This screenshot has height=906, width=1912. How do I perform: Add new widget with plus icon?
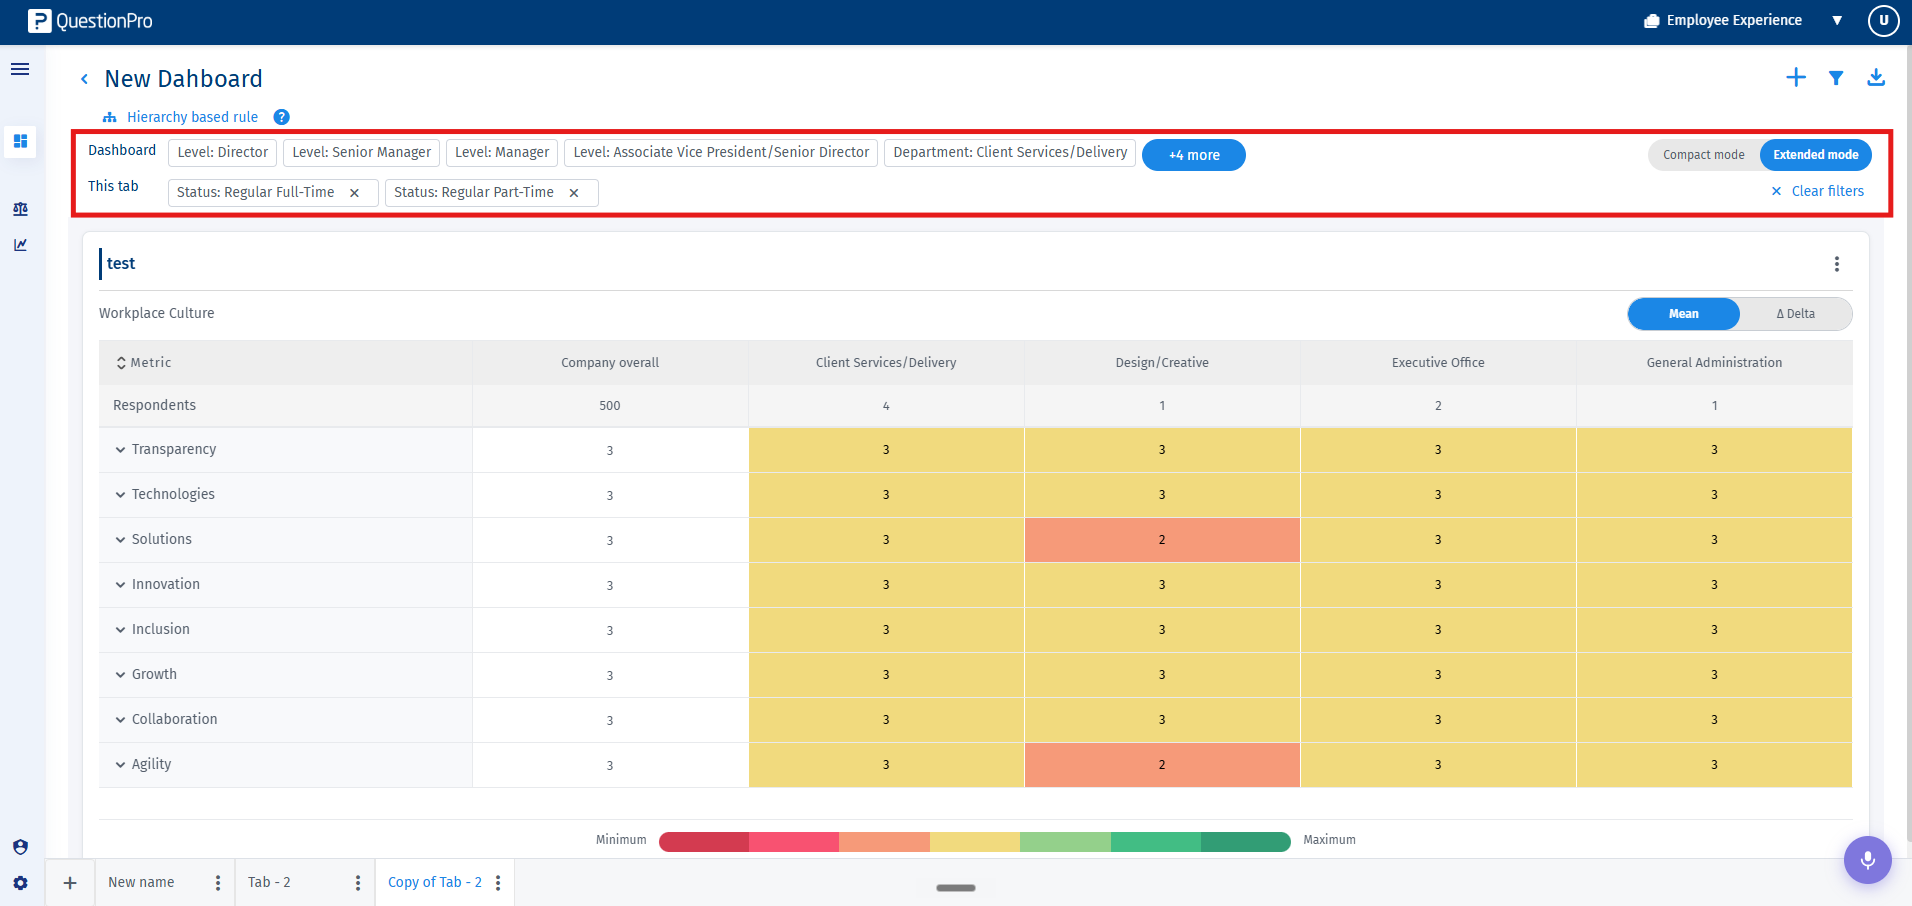[x=1796, y=78]
